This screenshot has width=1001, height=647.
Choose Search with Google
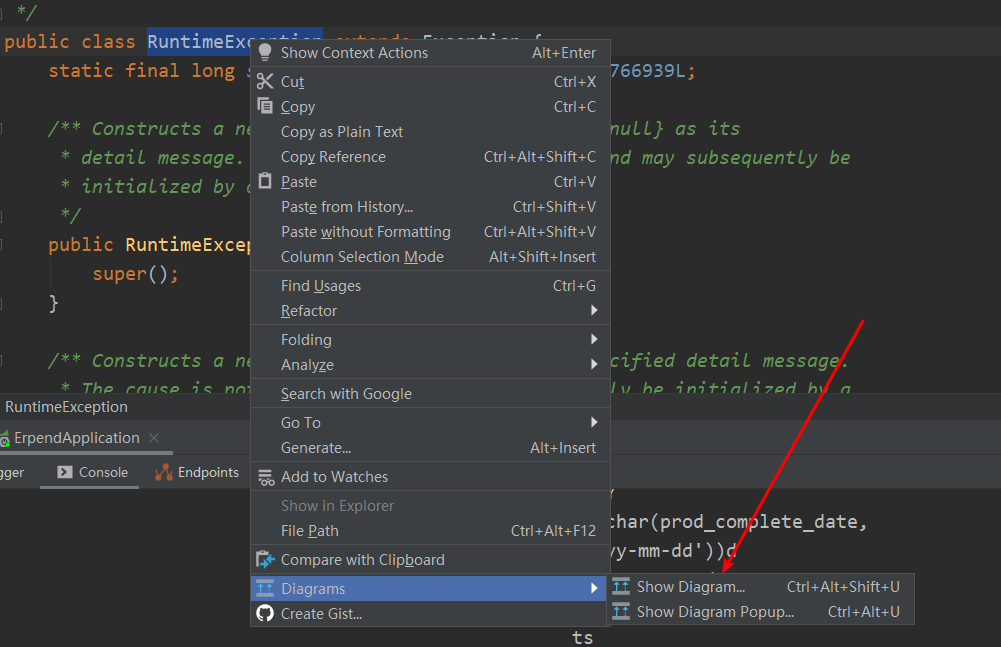(430, 393)
